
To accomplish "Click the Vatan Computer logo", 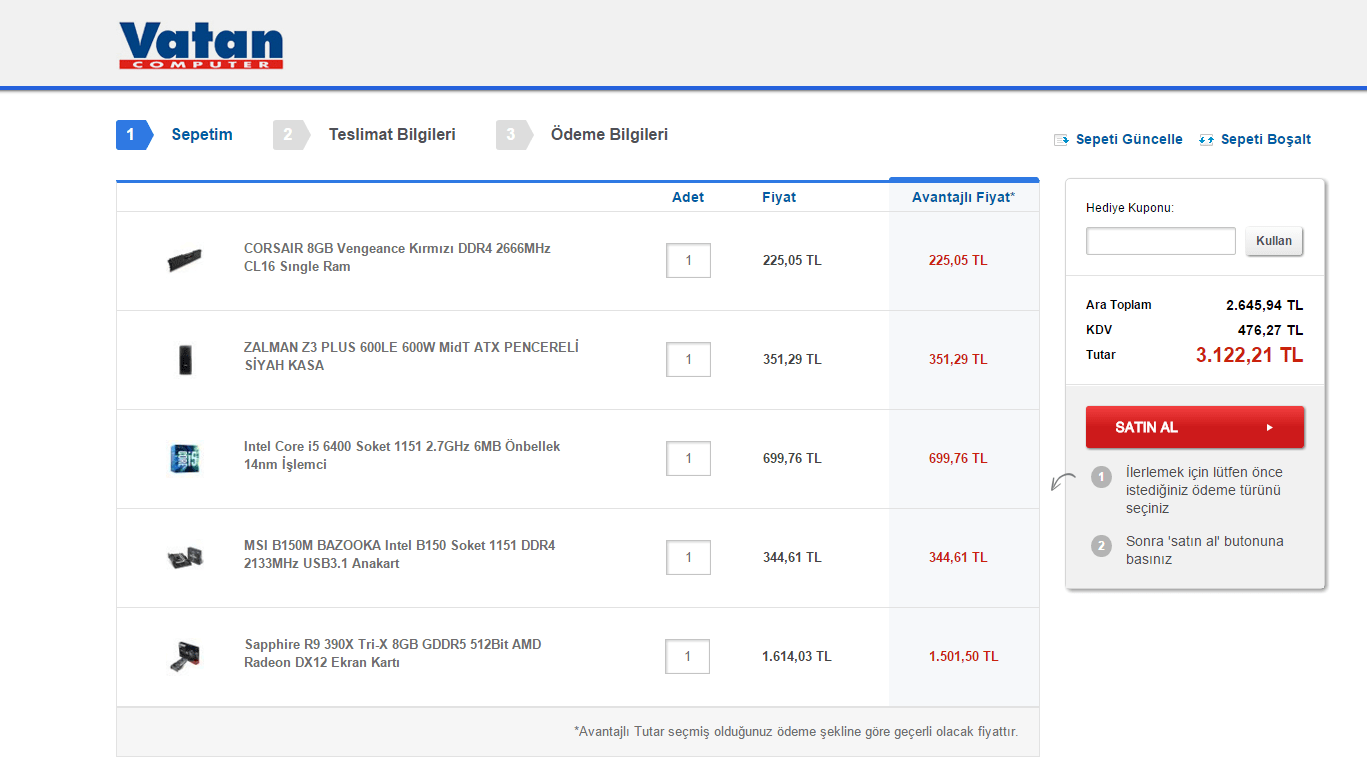I will coord(201,46).
